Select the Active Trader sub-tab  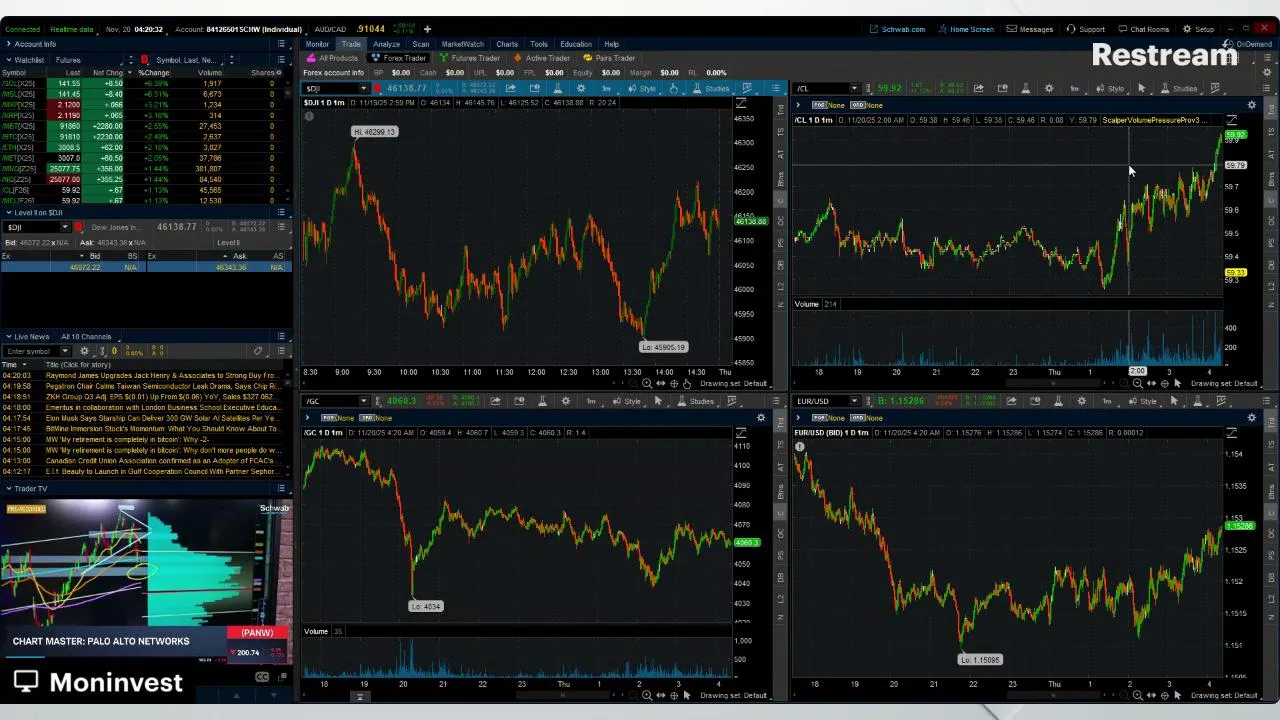point(542,58)
